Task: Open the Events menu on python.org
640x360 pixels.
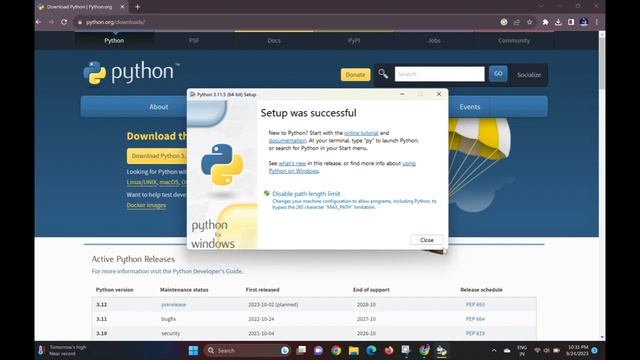Action: point(470,107)
